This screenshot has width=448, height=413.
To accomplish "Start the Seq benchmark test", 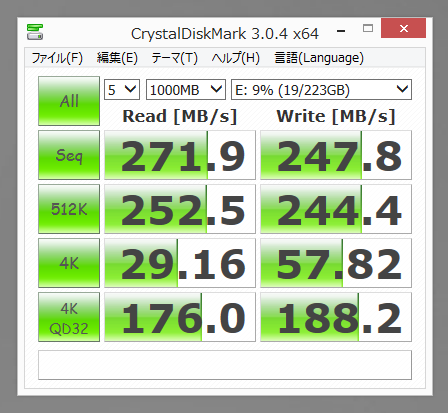I will [69, 155].
